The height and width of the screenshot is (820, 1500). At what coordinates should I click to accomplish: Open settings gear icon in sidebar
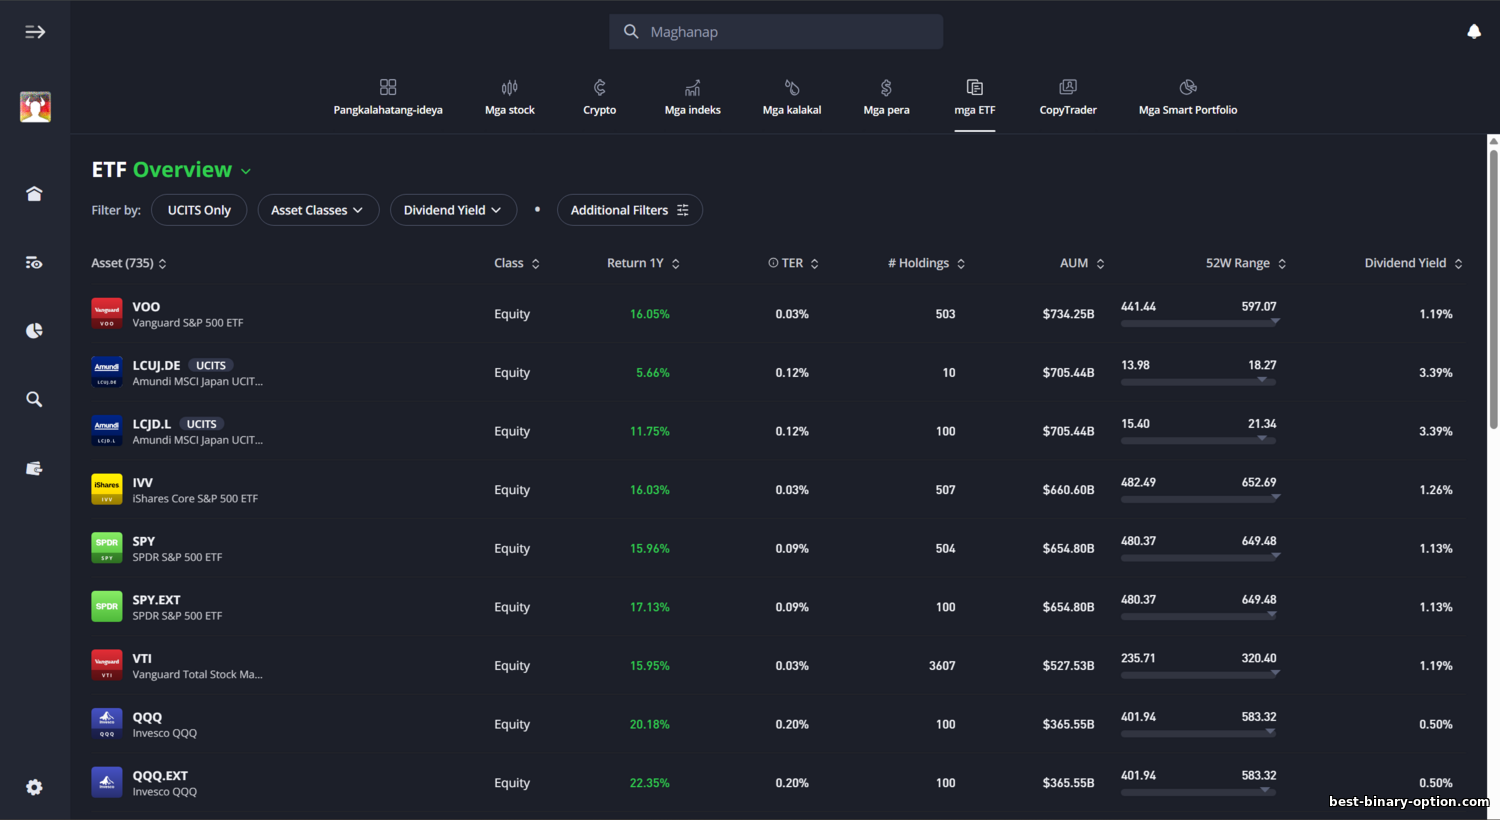click(34, 787)
